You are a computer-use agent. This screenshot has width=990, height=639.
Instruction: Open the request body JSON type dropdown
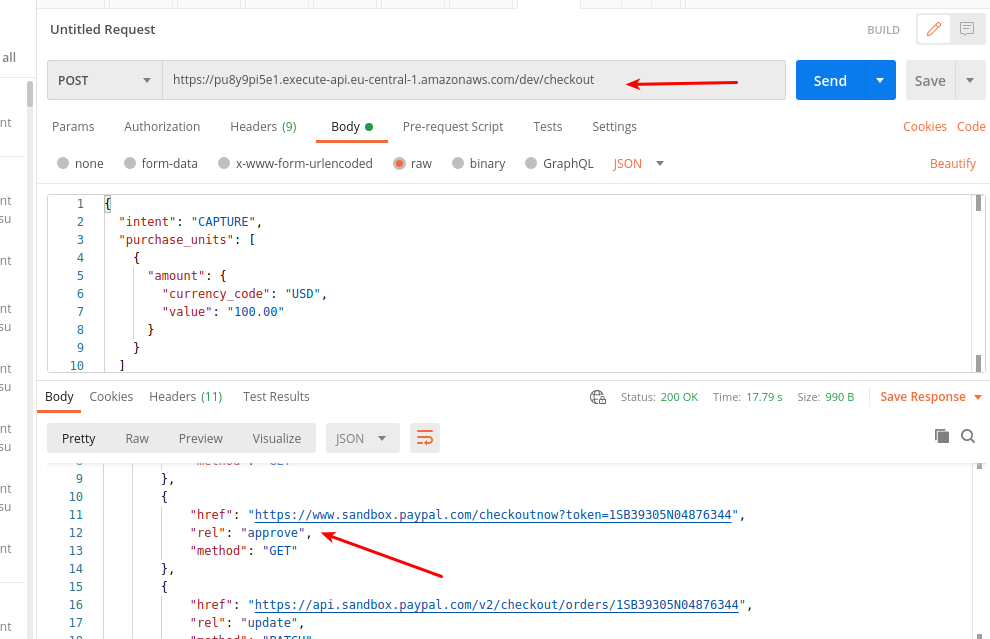638,164
